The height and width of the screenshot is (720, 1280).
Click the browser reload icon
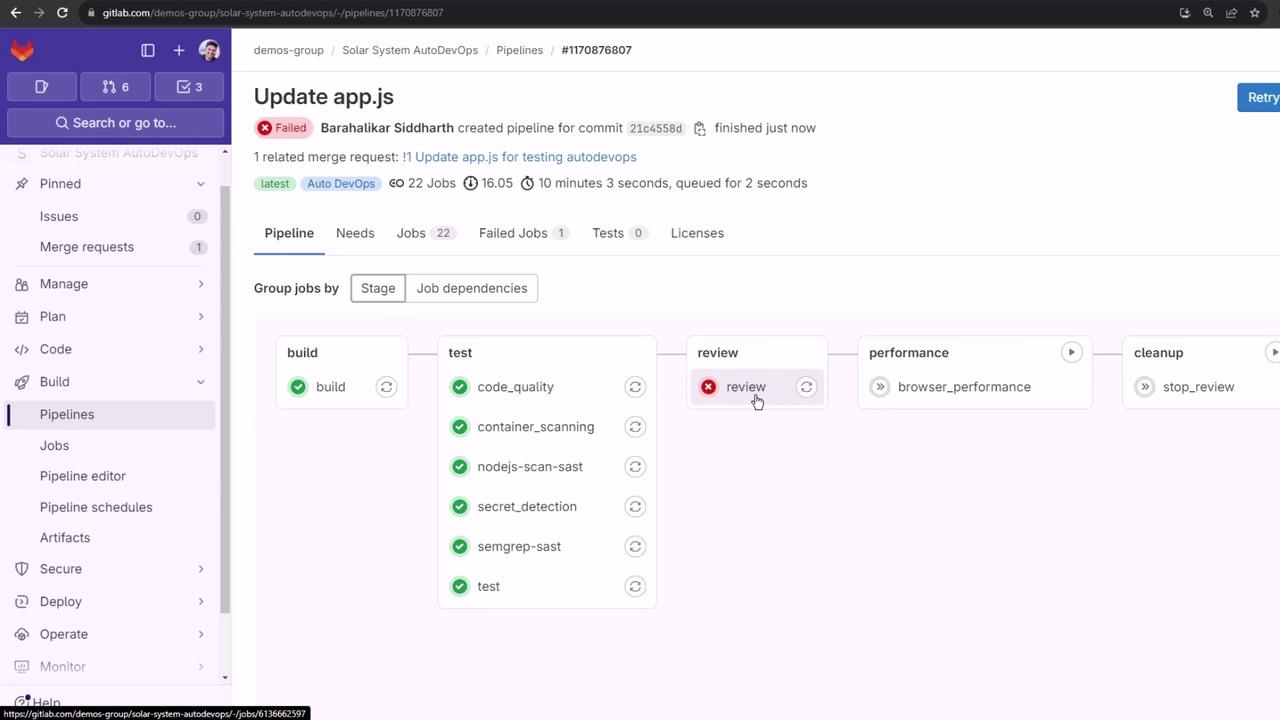click(x=62, y=13)
